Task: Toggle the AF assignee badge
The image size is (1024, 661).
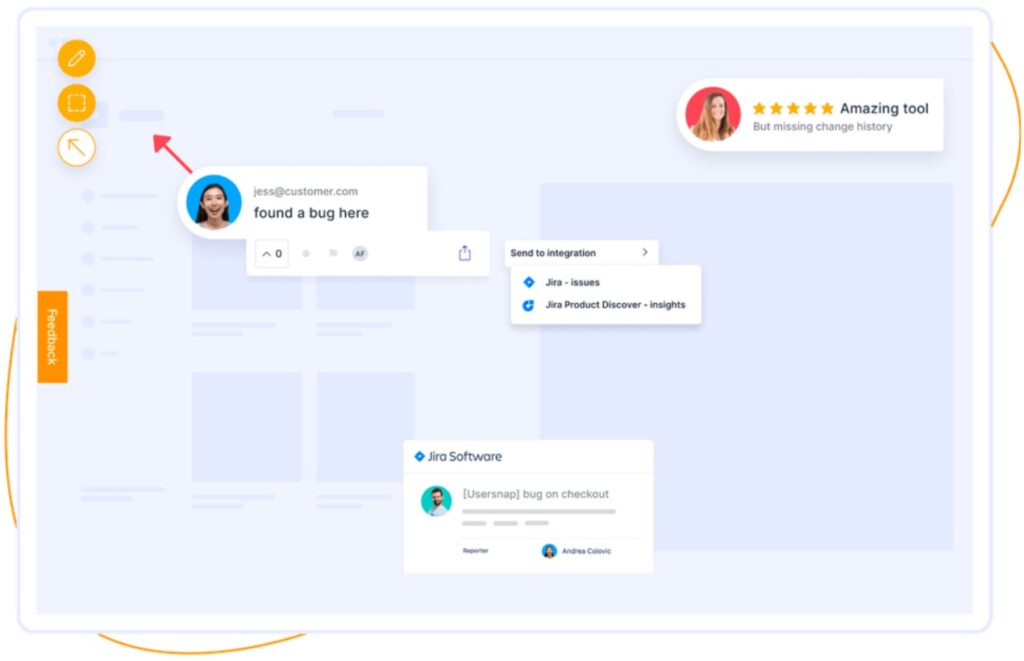Action: pyautogui.click(x=360, y=253)
